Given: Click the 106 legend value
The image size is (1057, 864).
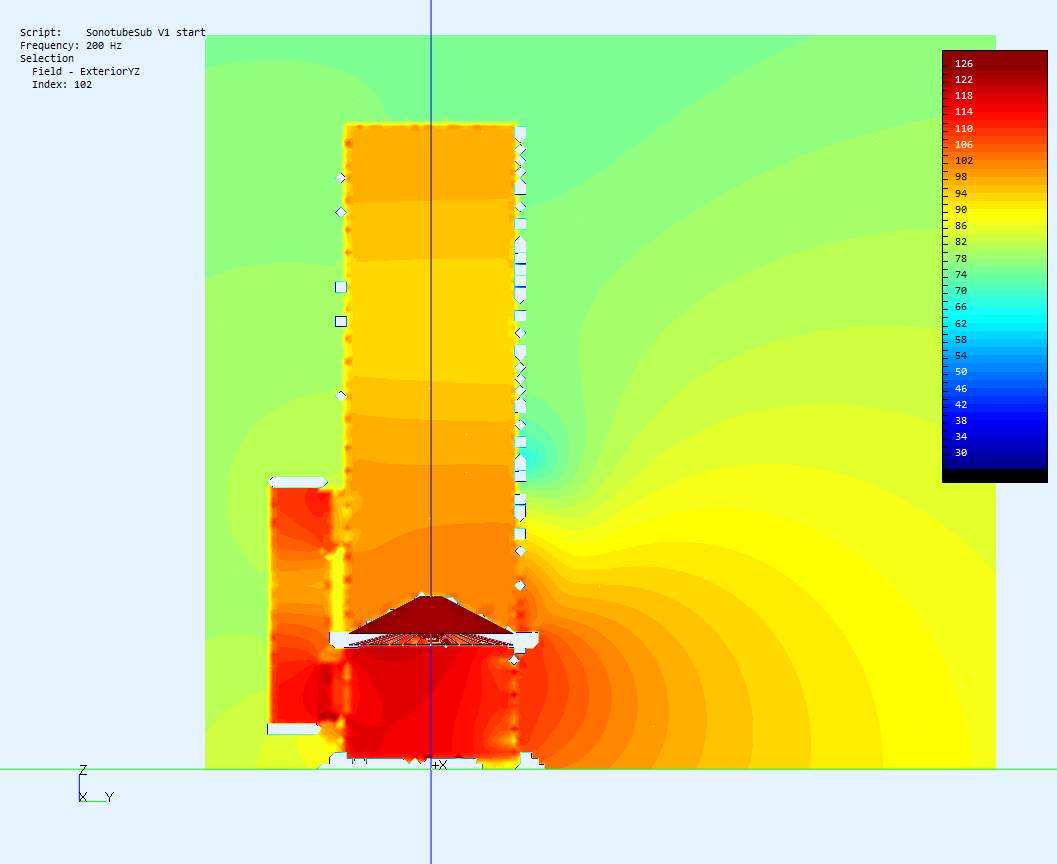Looking at the screenshot, I should pyautogui.click(x=964, y=144).
